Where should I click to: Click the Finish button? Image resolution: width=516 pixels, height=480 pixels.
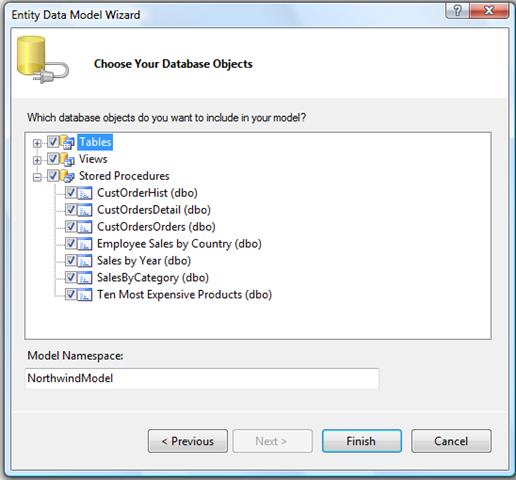coord(362,441)
